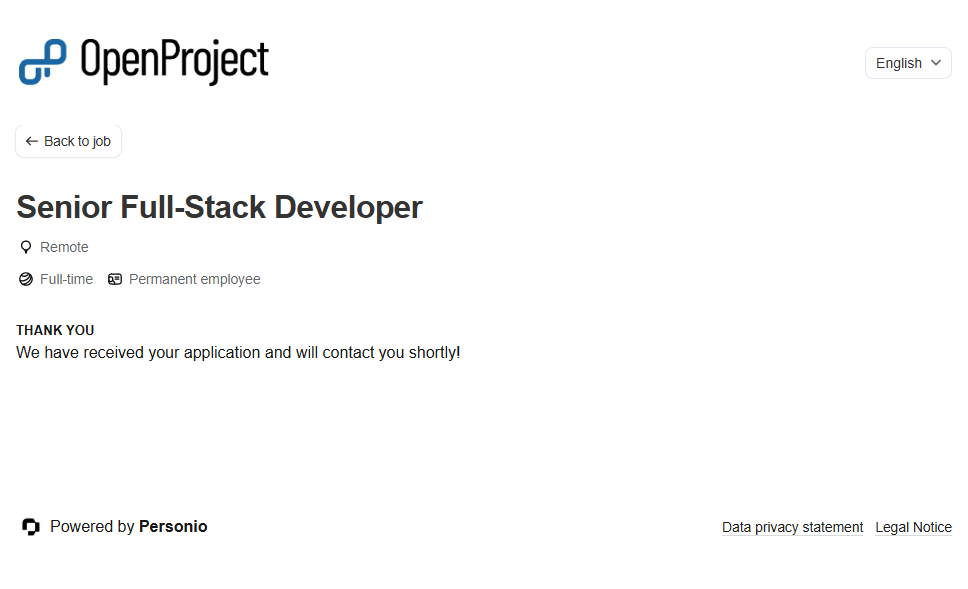
Task: Click the Full-time schedule icon
Action: 26,279
